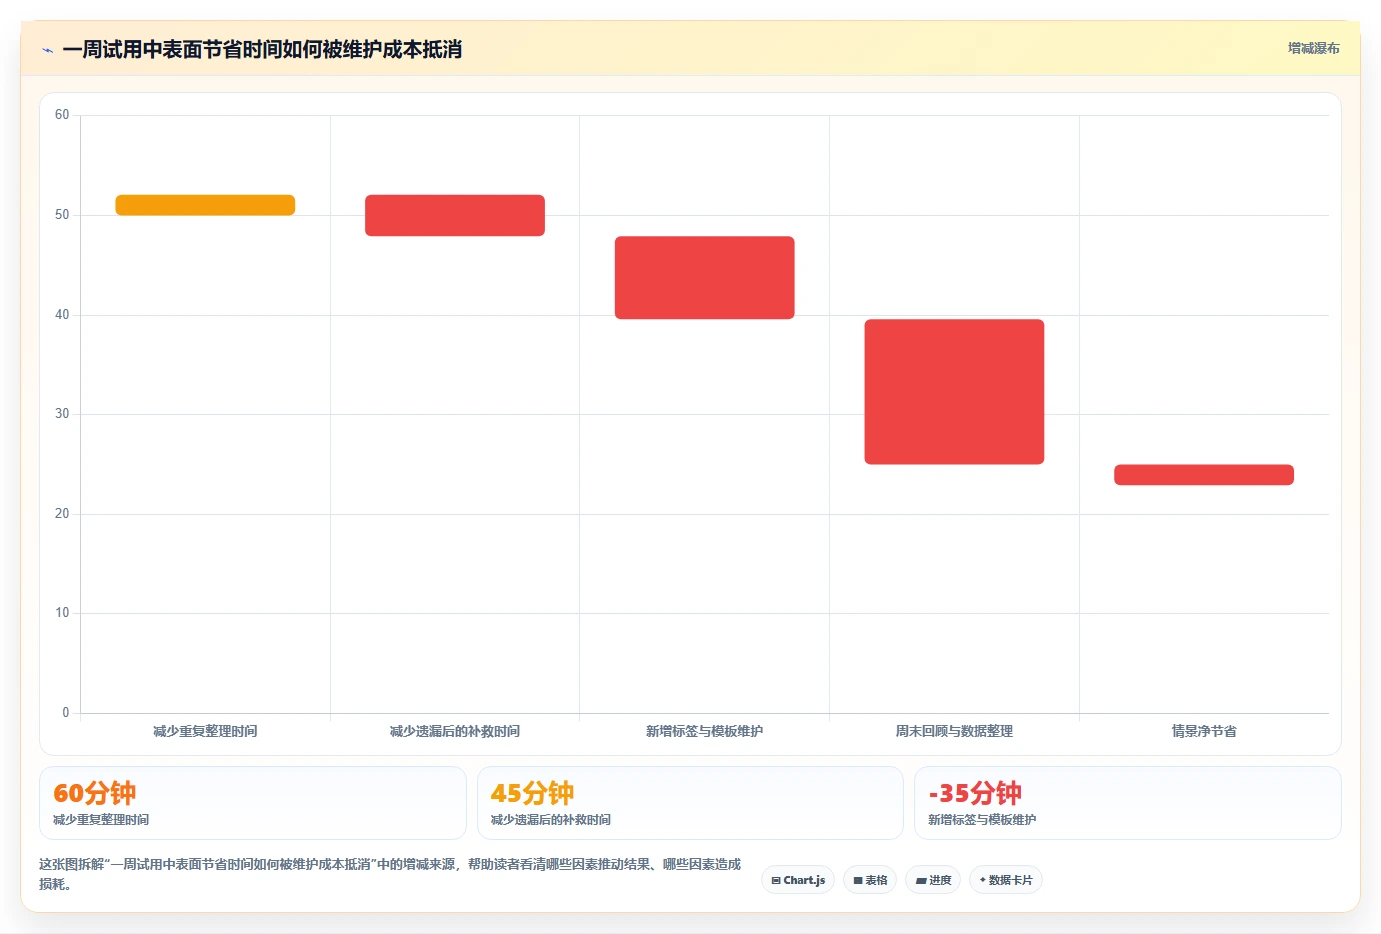Select the 数据卡片 chip
Screen dimensions: 1381x934
click(1005, 880)
